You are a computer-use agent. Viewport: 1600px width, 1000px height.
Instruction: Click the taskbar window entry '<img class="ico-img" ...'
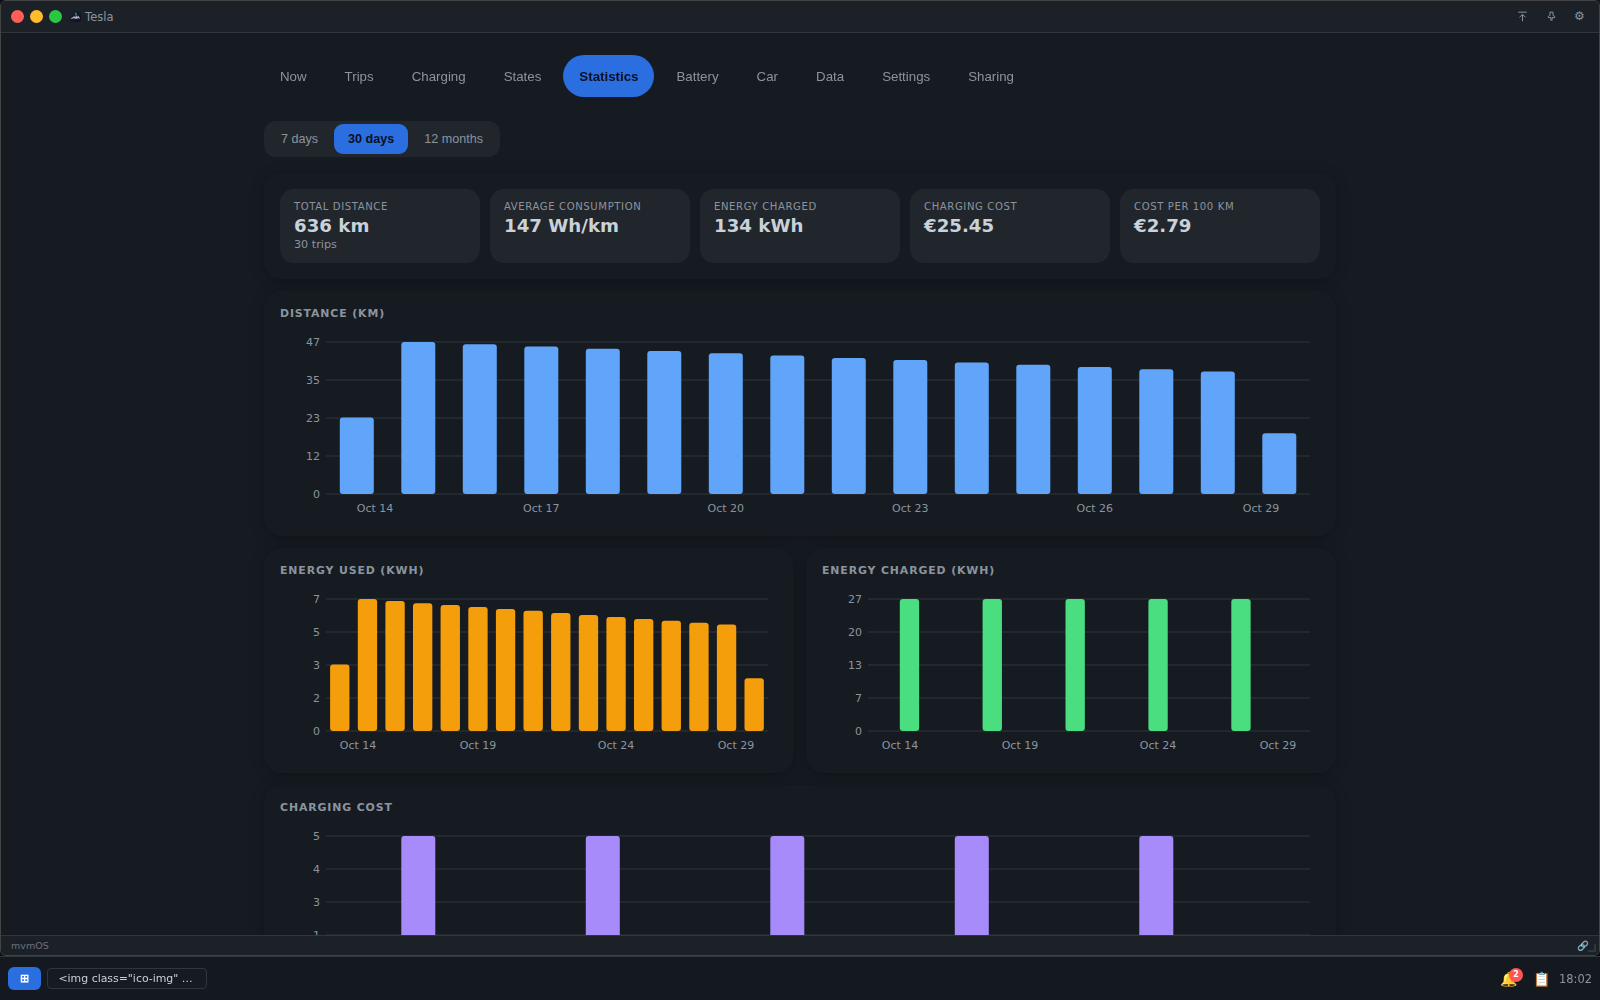pyautogui.click(x=127, y=978)
